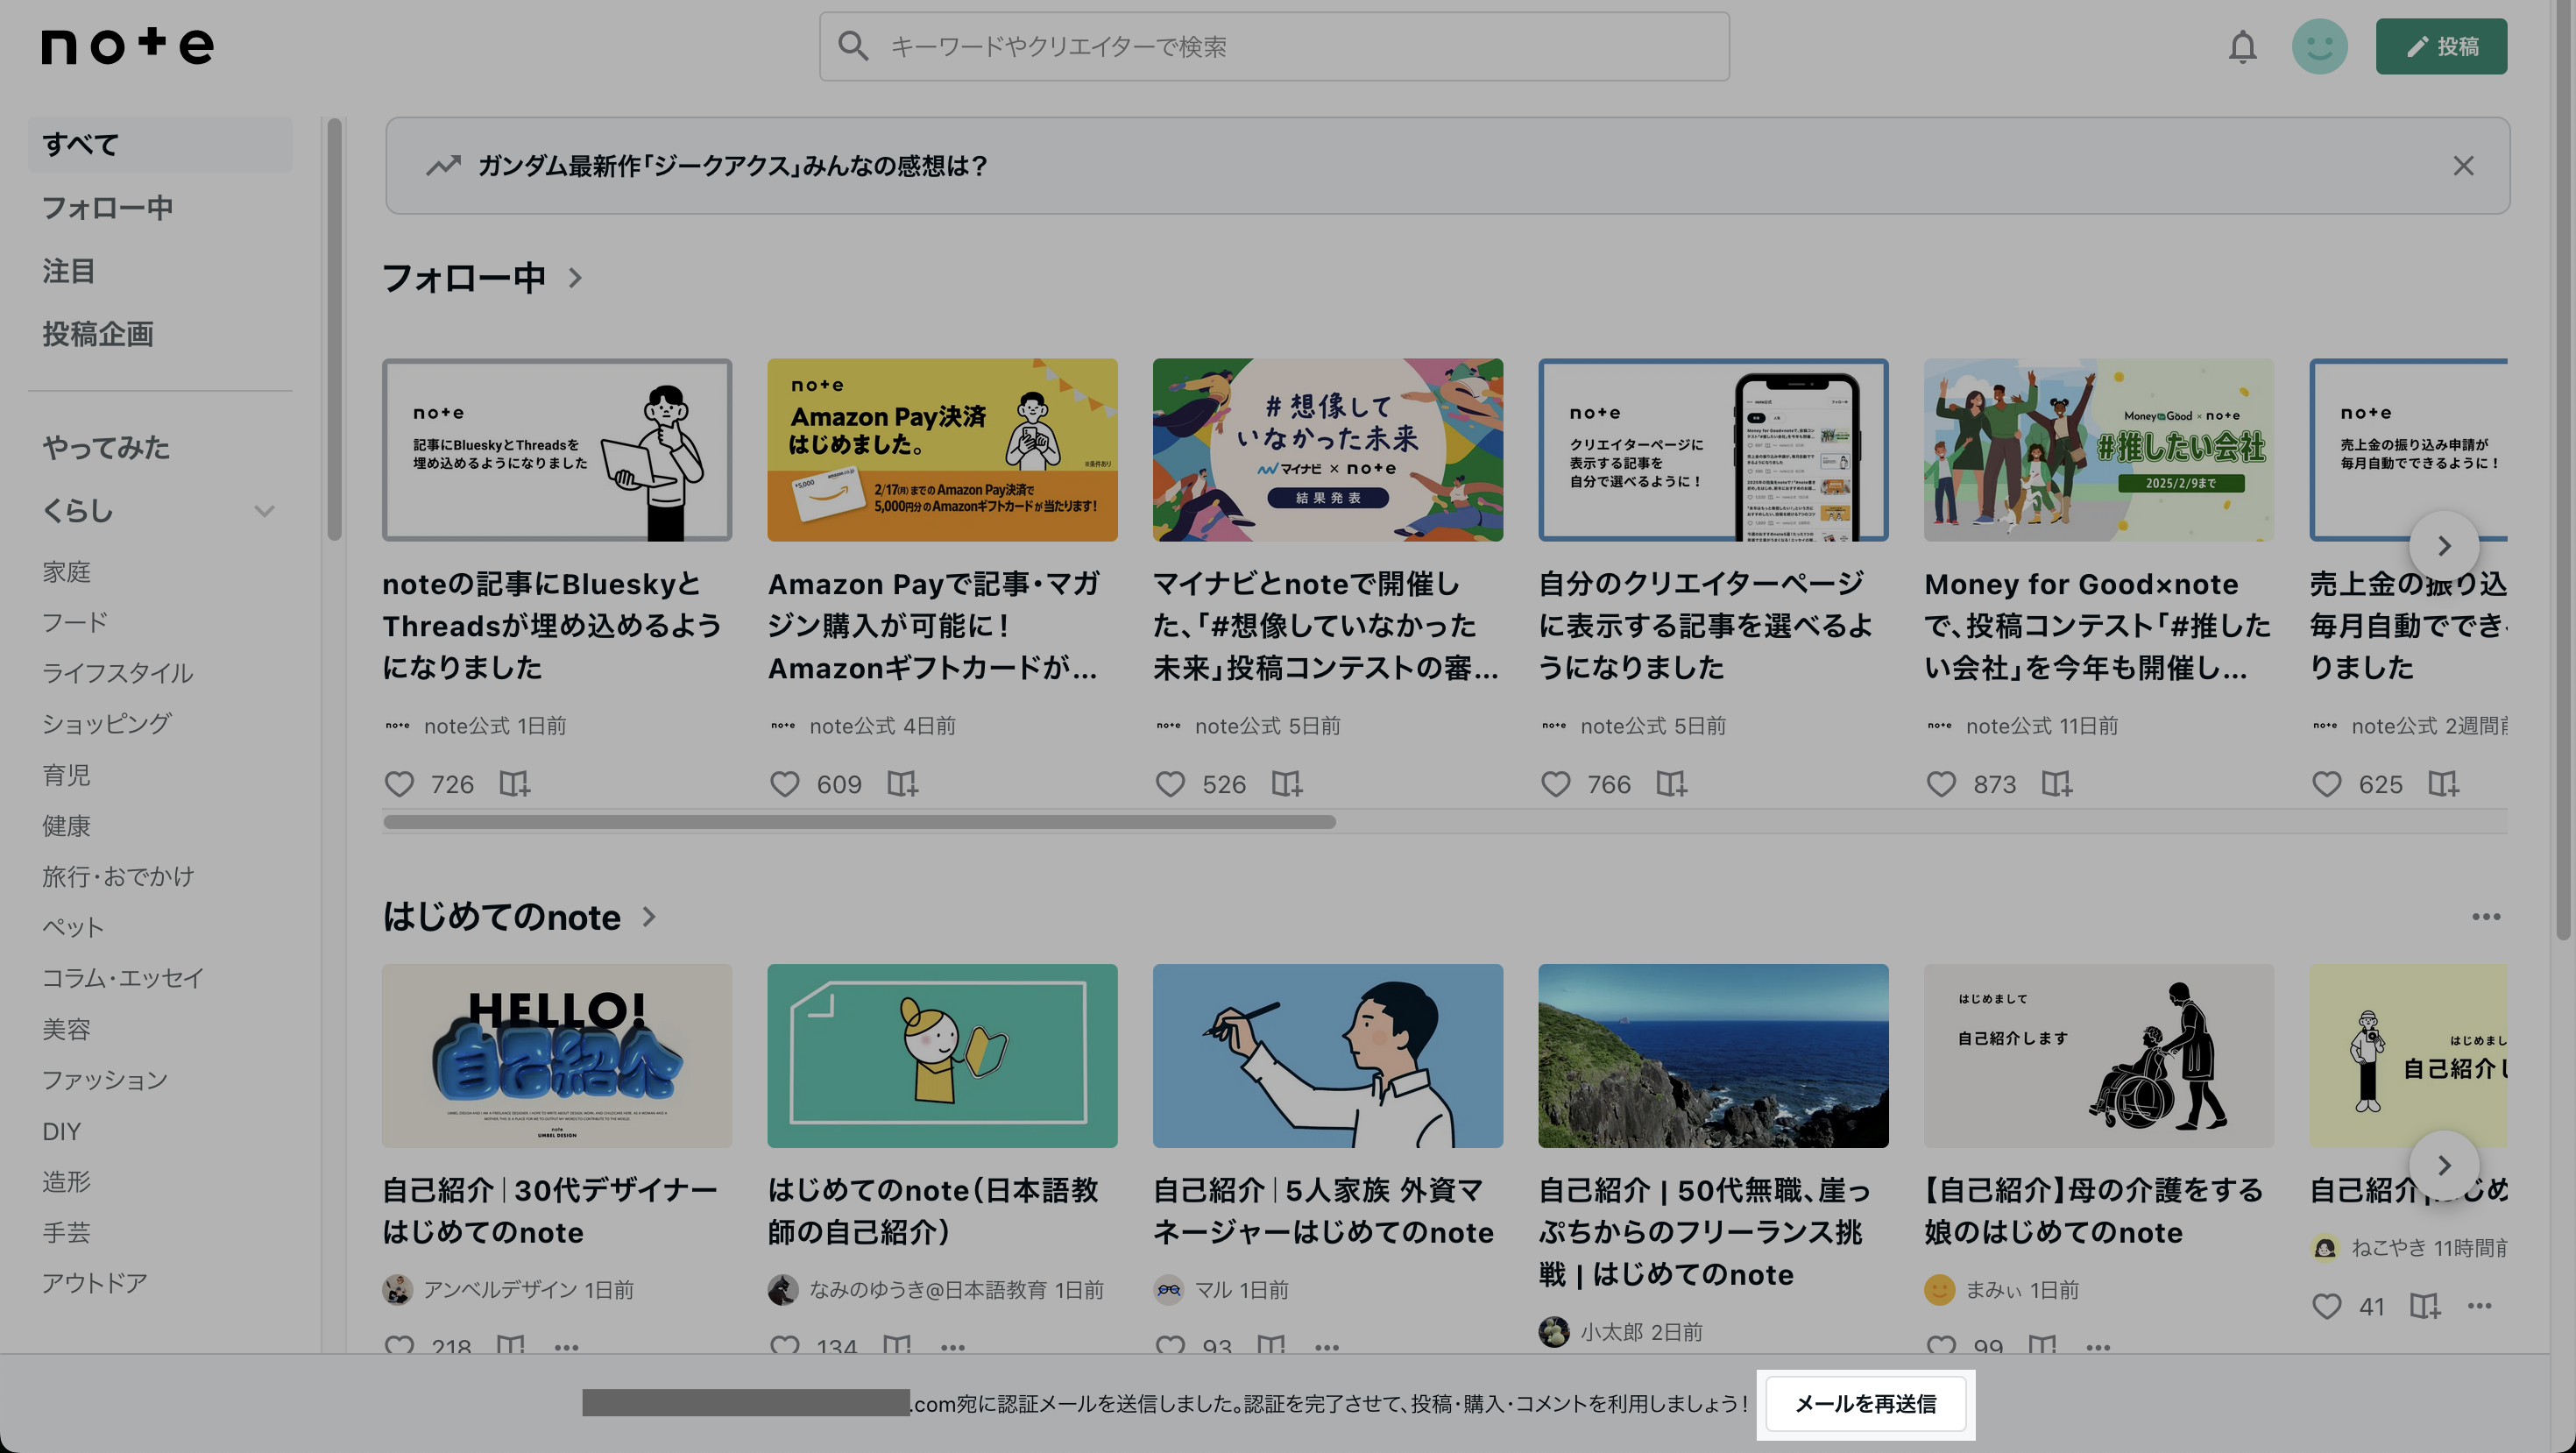Expand the くらし category chevron
The width and height of the screenshot is (2576, 1453).
pyautogui.click(x=264, y=511)
